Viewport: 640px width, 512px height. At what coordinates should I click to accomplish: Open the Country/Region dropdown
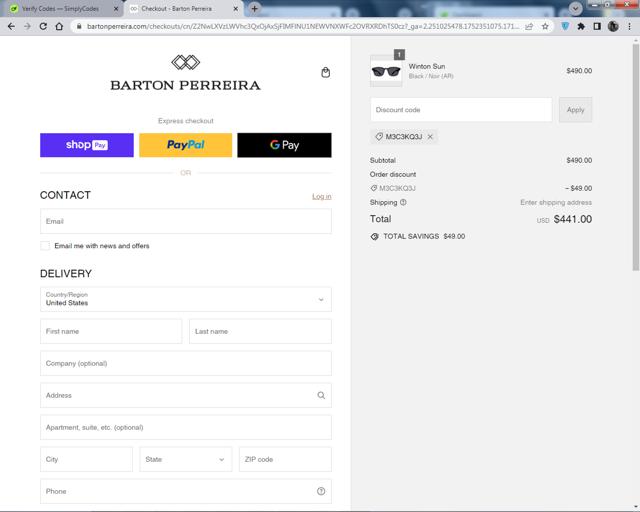click(186, 299)
